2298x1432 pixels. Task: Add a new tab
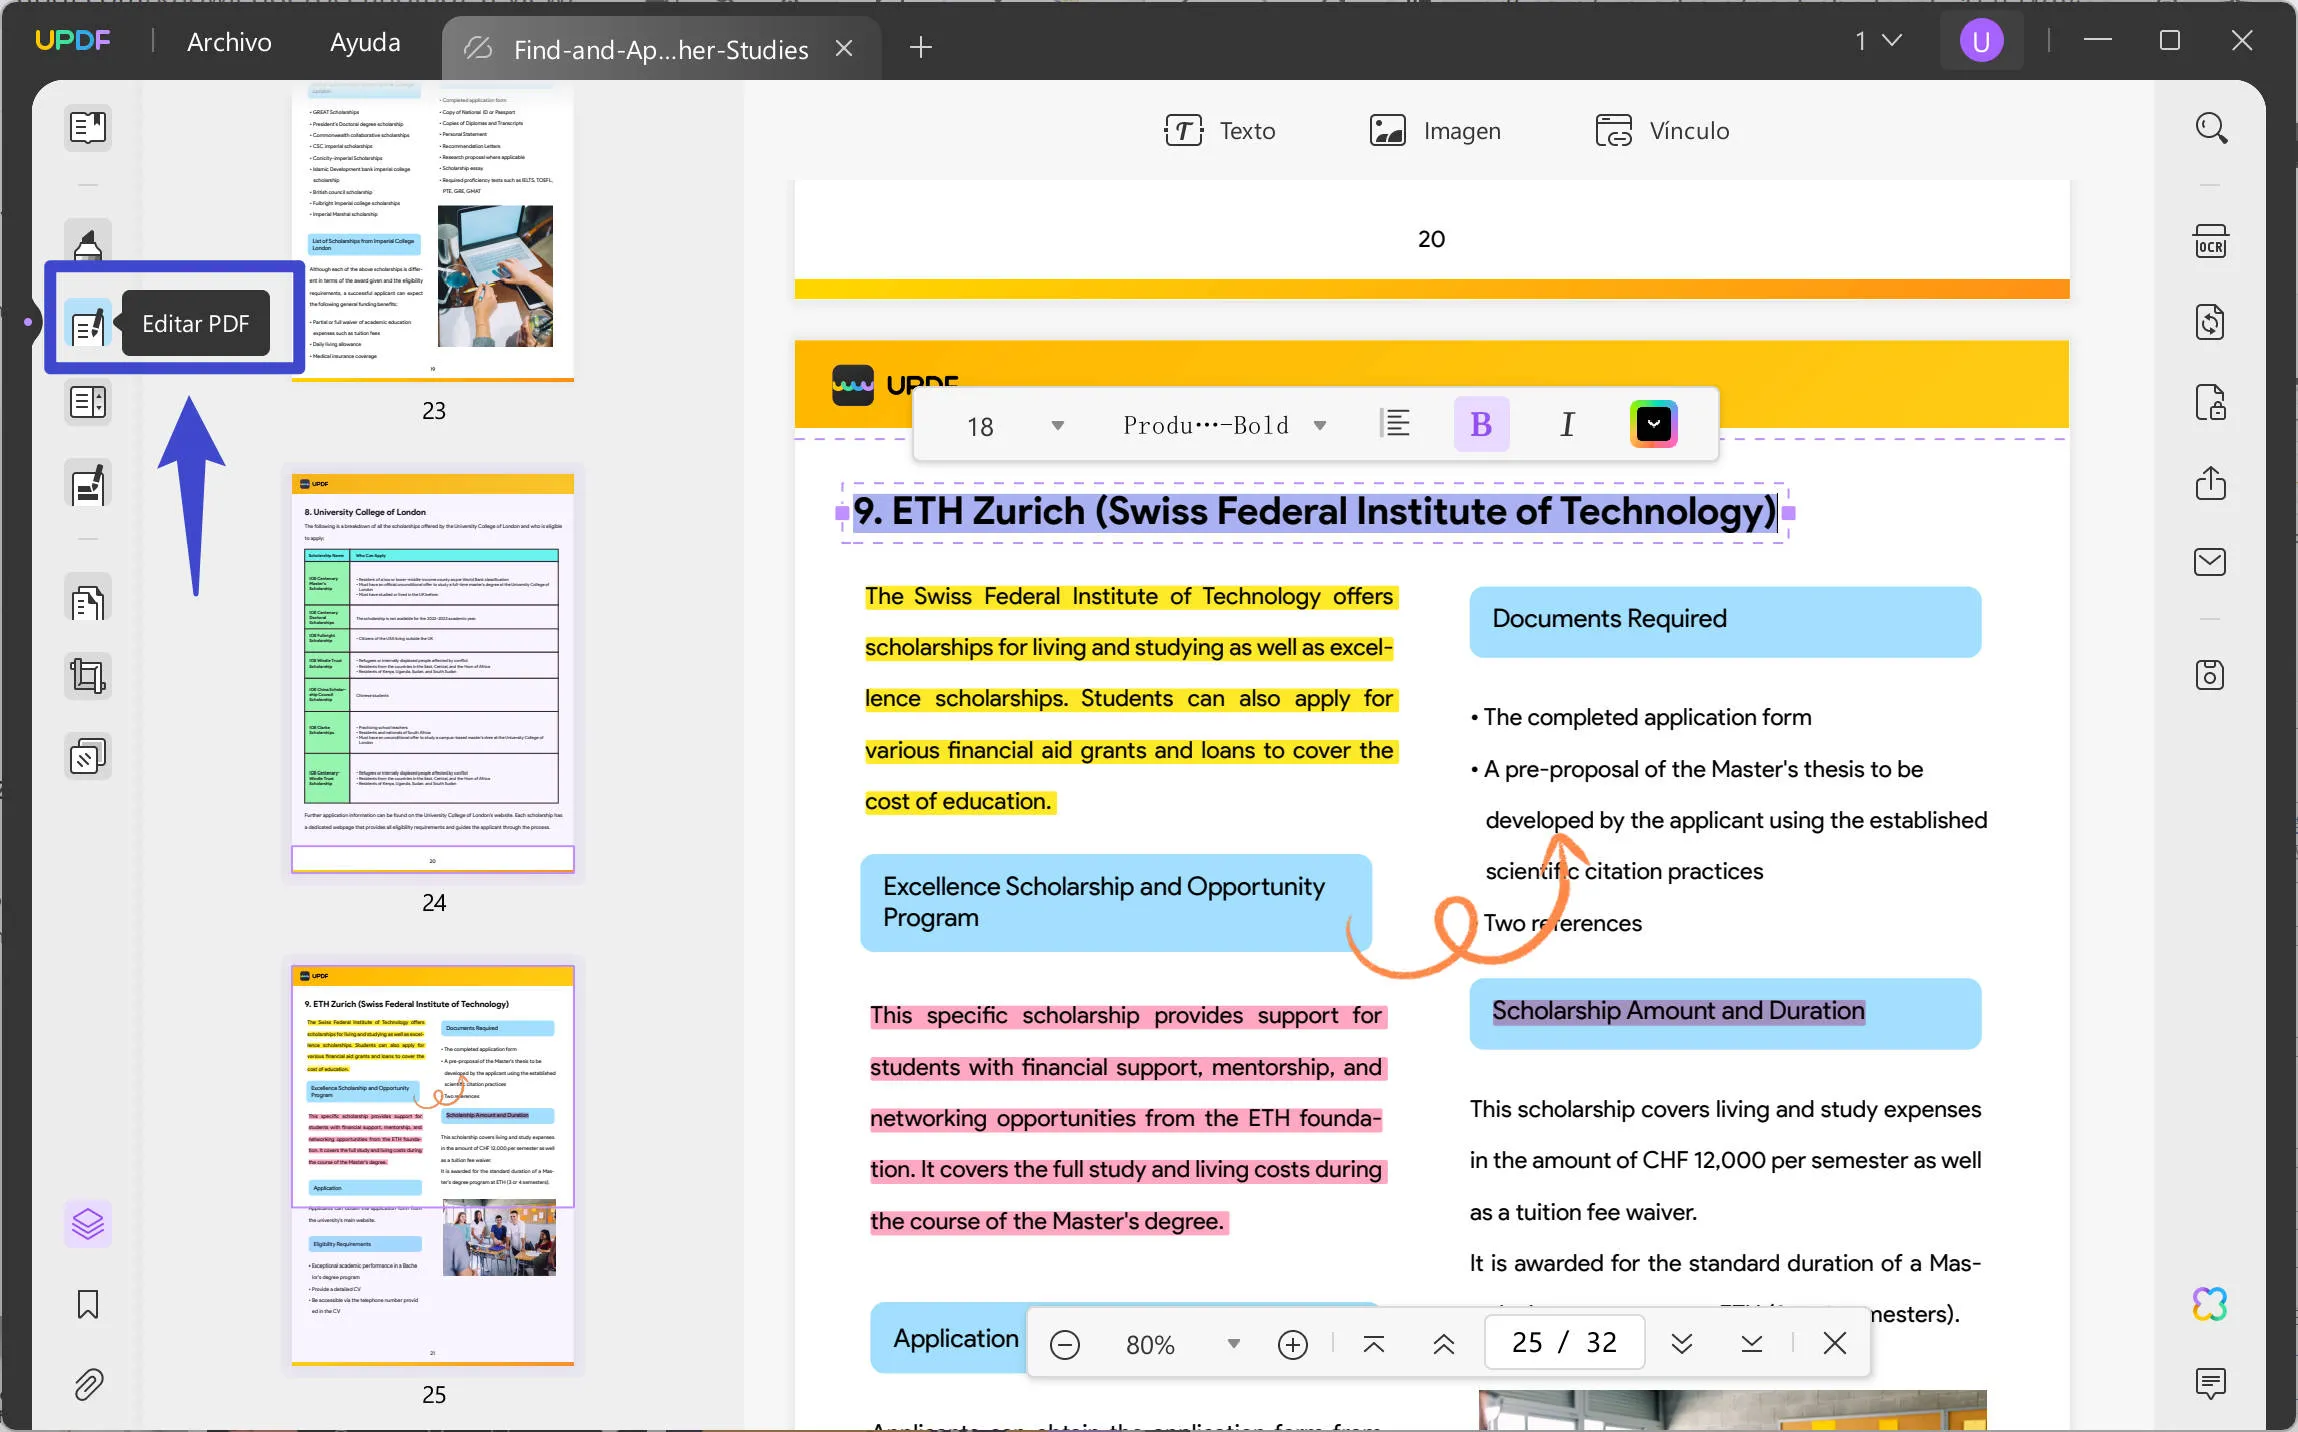click(921, 47)
